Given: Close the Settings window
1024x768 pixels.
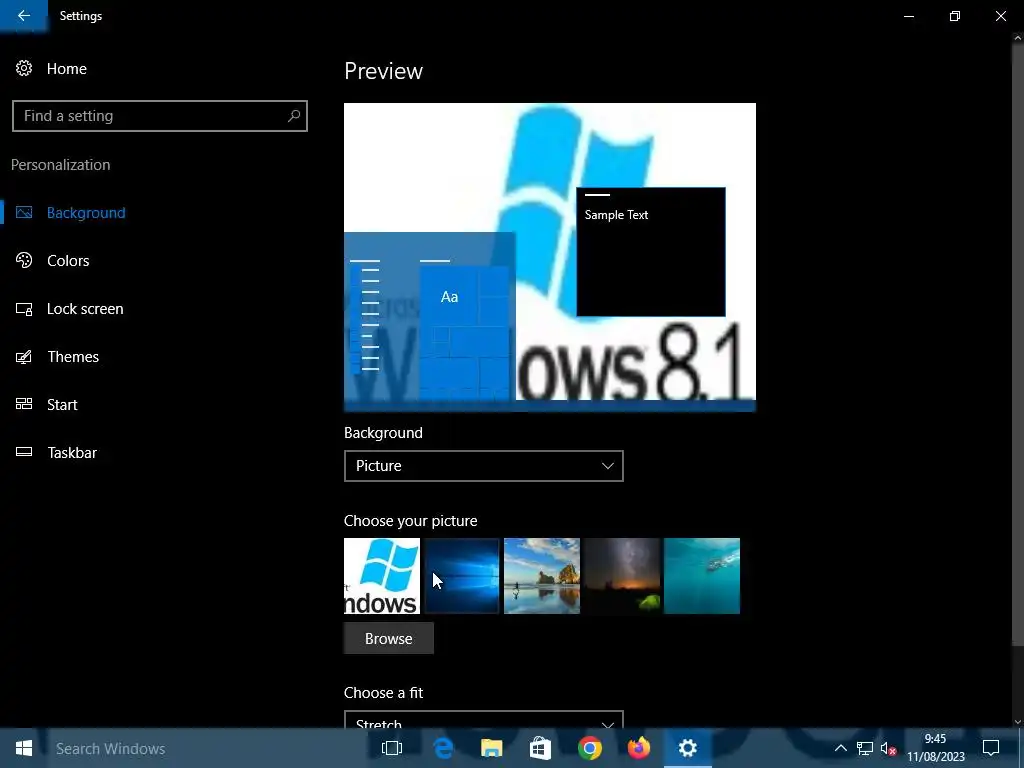Looking at the screenshot, I should tap(1000, 16).
